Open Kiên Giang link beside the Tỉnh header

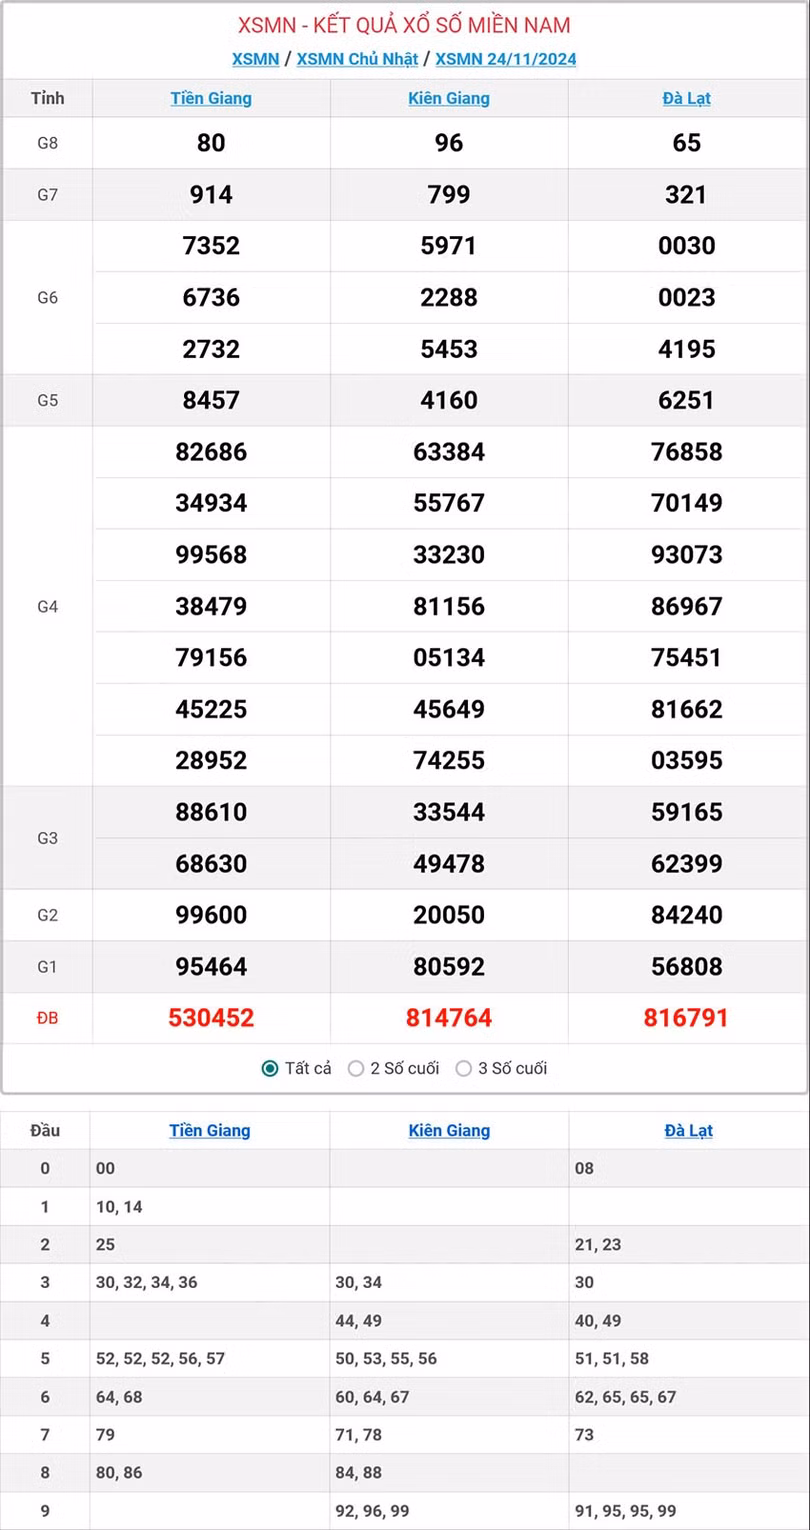pyautogui.click(x=449, y=98)
